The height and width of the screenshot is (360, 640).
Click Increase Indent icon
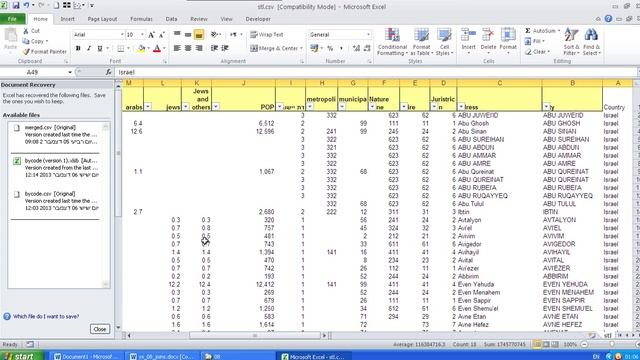point(225,48)
